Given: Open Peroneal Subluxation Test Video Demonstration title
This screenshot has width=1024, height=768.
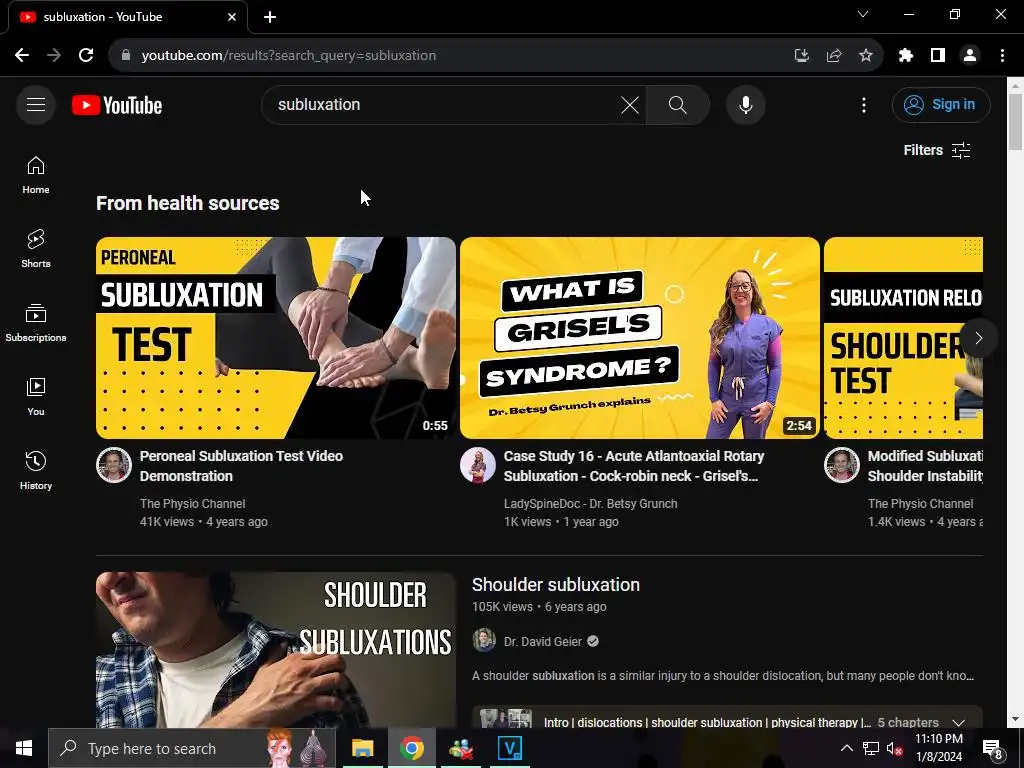Looking at the screenshot, I should pos(241,466).
